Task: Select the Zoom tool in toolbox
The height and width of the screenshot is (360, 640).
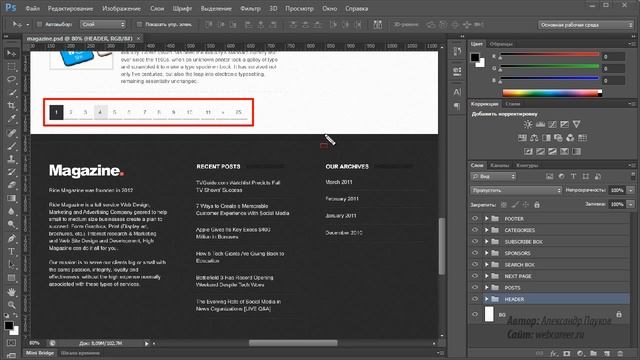Action: pos(11,304)
